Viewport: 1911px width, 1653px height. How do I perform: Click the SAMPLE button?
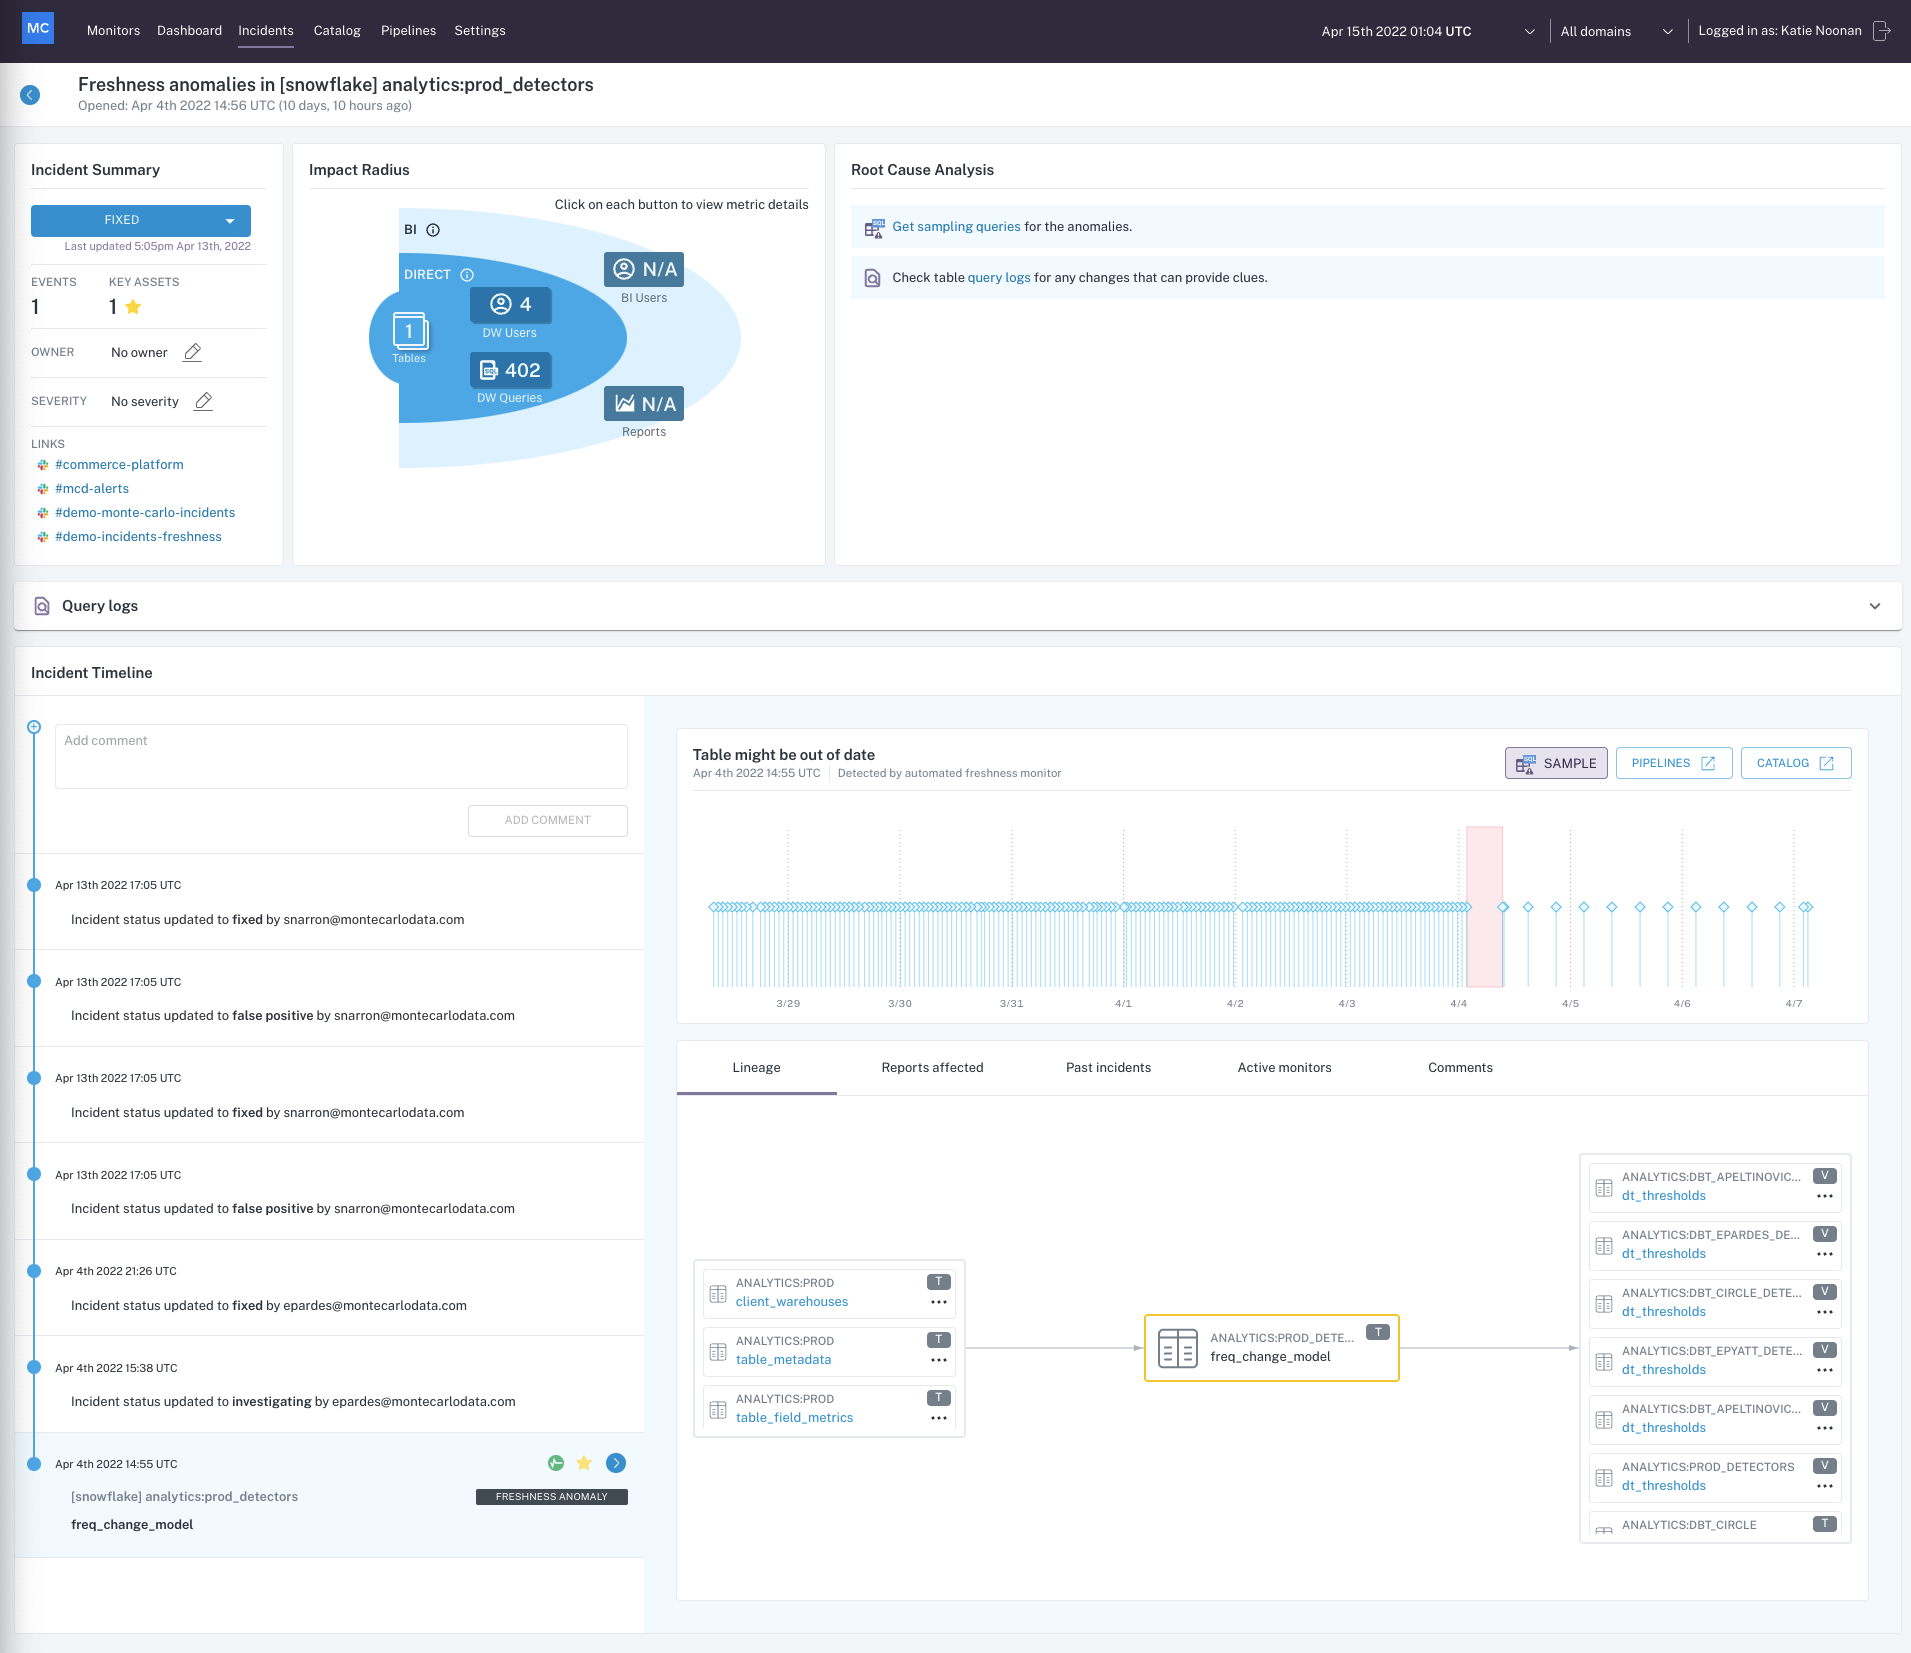coord(1556,763)
